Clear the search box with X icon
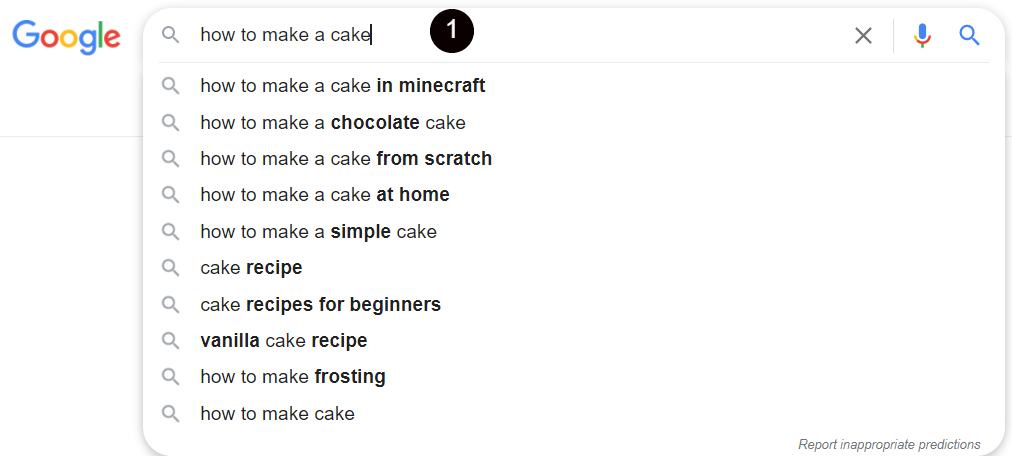This screenshot has height=456, width=1012. coord(863,35)
